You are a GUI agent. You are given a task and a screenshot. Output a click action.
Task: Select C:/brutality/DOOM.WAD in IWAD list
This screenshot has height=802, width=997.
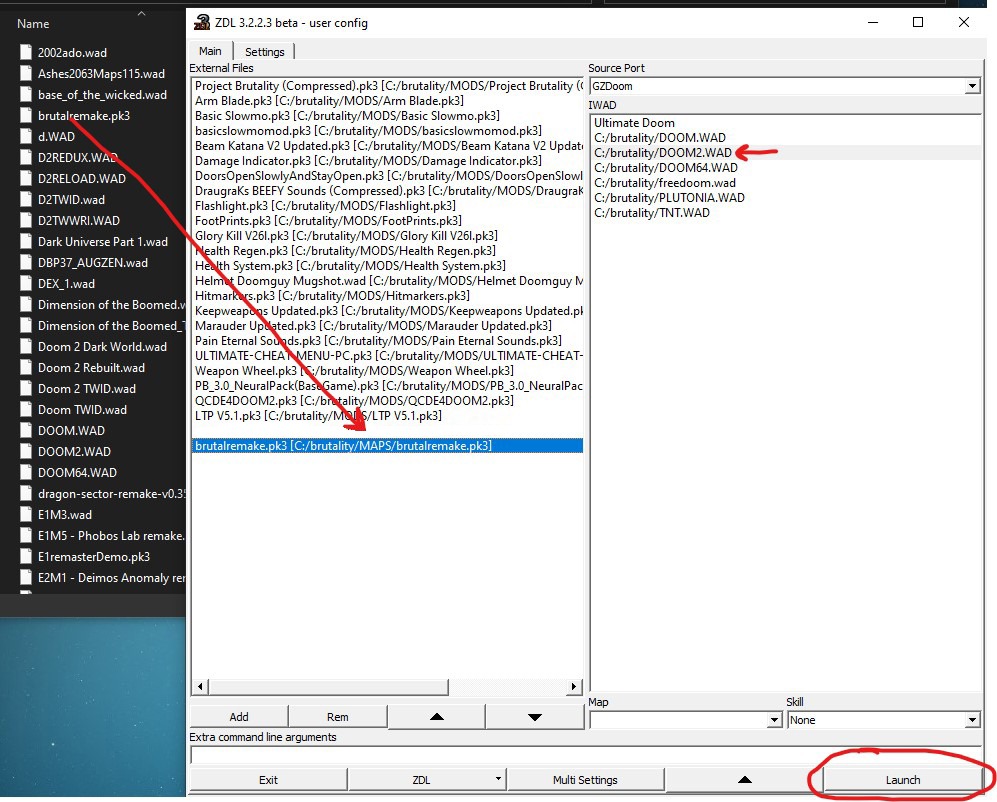pos(785,137)
